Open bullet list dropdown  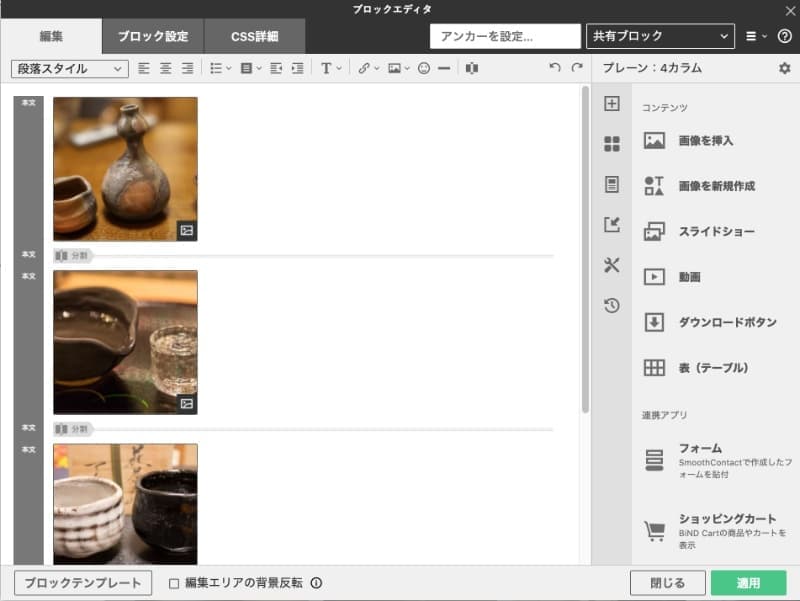220,68
